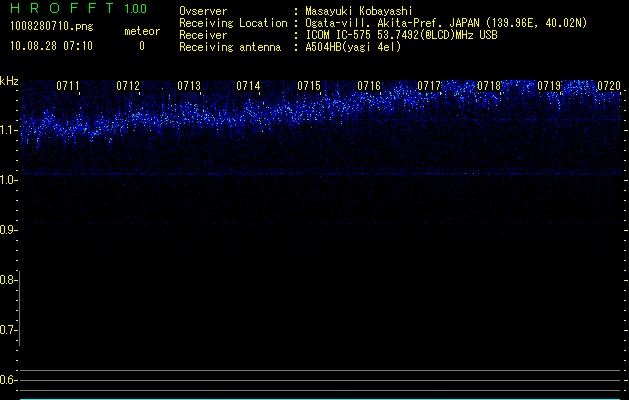Click the kHz axis unit label

click(x=9, y=81)
